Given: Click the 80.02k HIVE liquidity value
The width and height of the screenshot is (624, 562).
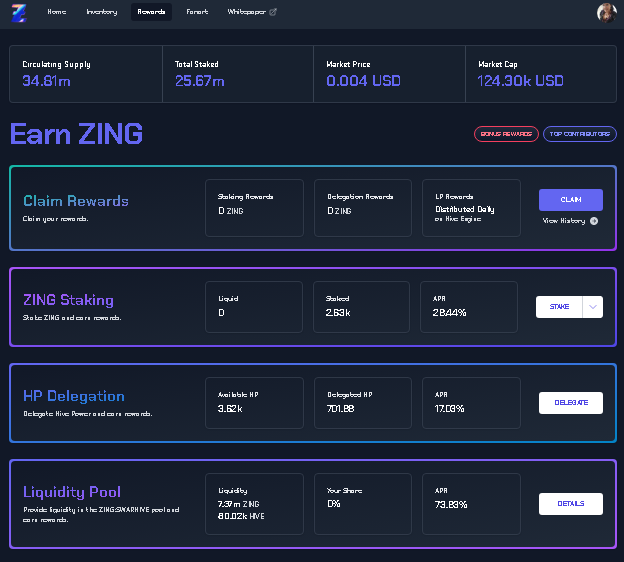Looking at the screenshot, I should (x=241, y=516).
